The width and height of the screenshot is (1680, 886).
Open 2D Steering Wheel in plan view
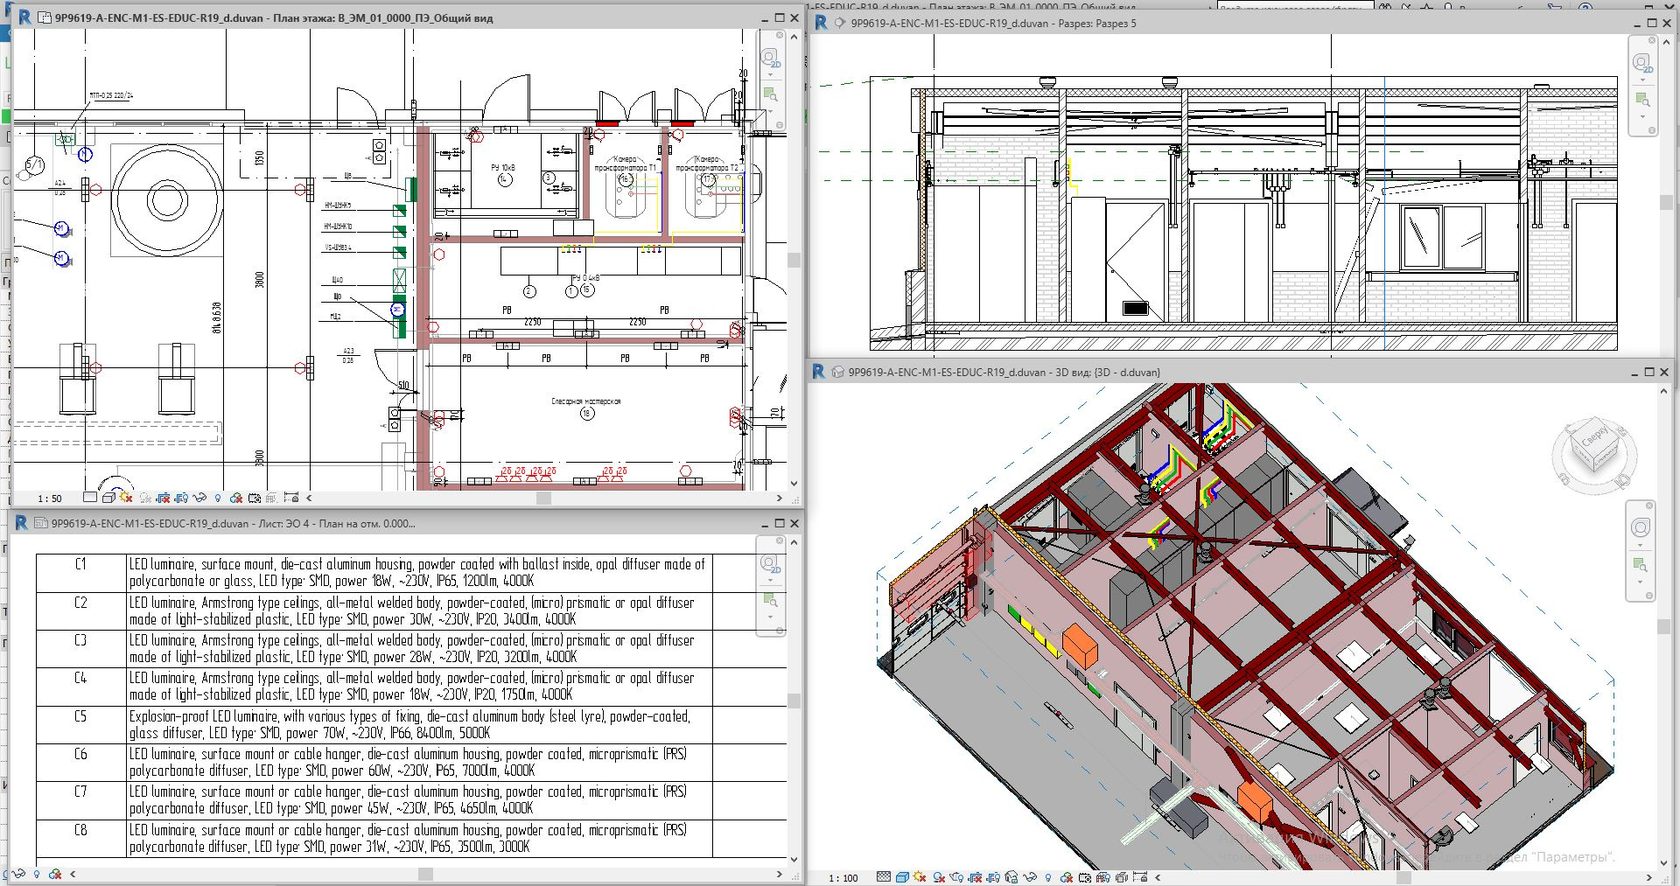tap(770, 58)
